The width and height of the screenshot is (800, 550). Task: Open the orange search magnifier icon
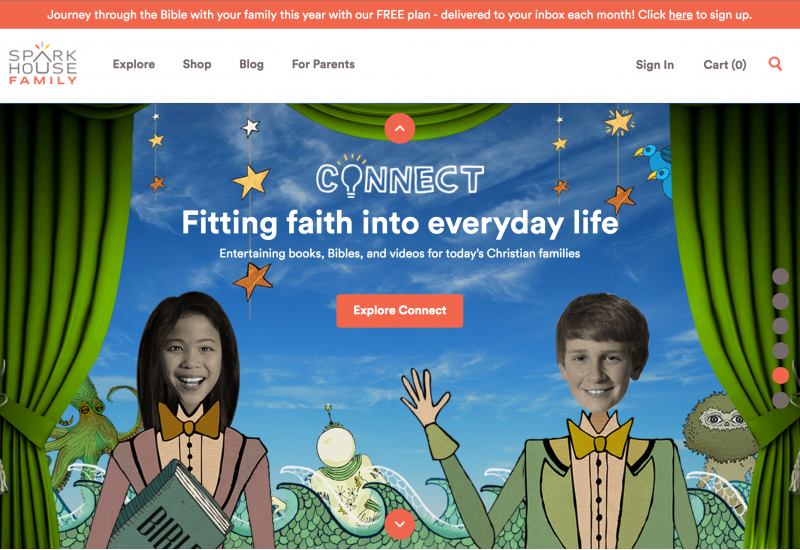[x=775, y=64]
